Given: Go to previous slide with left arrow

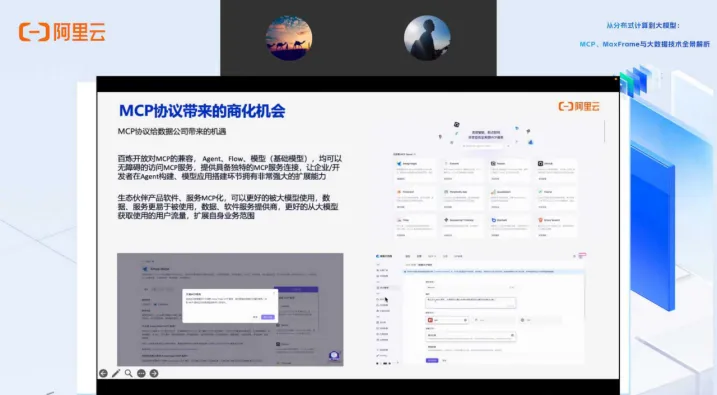Looking at the screenshot, I should point(103,374).
